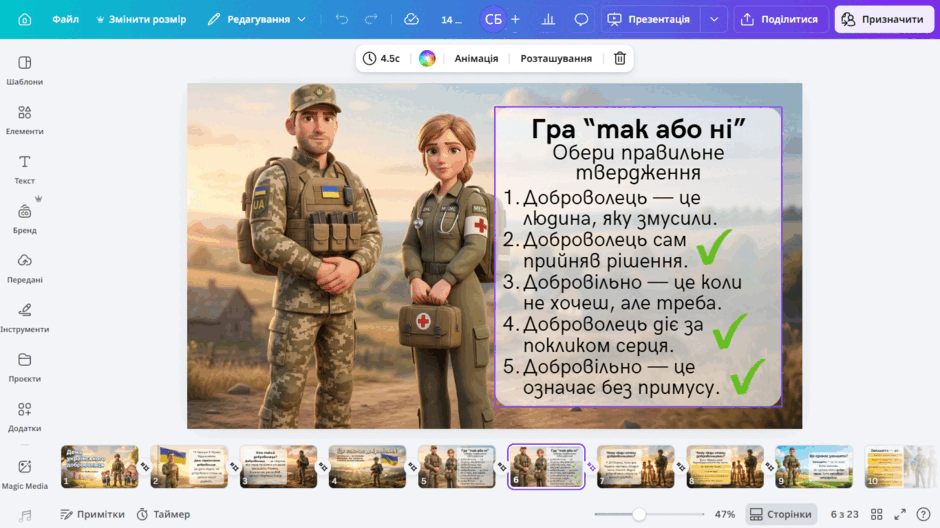
Task: Open Проєкти panel
Action: pyautogui.click(x=25, y=367)
